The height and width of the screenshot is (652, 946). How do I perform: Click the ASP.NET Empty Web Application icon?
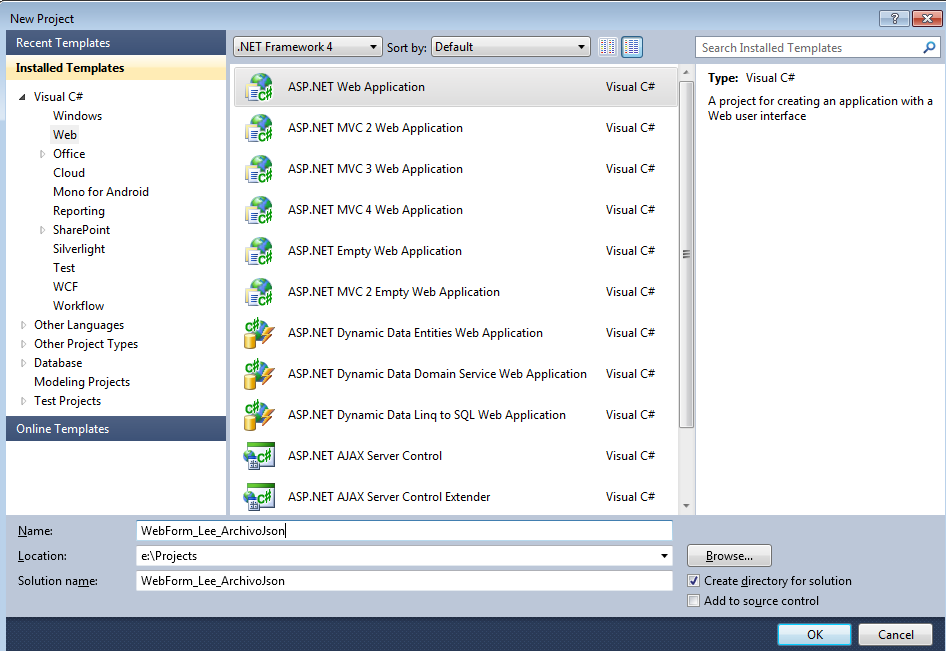pyautogui.click(x=259, y=251)
